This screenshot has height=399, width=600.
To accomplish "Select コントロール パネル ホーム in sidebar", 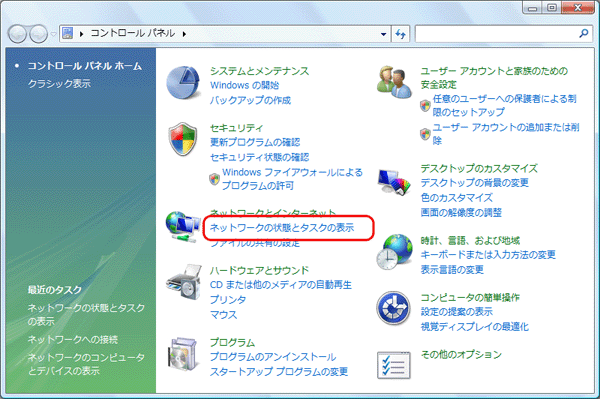I will [85, 66].
